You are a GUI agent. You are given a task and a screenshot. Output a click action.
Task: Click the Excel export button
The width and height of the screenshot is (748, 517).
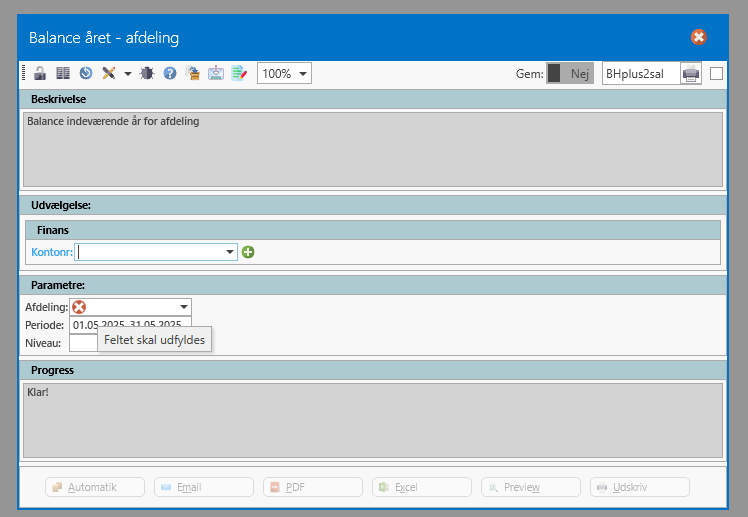pyautogui.click(x=422, y=487)
